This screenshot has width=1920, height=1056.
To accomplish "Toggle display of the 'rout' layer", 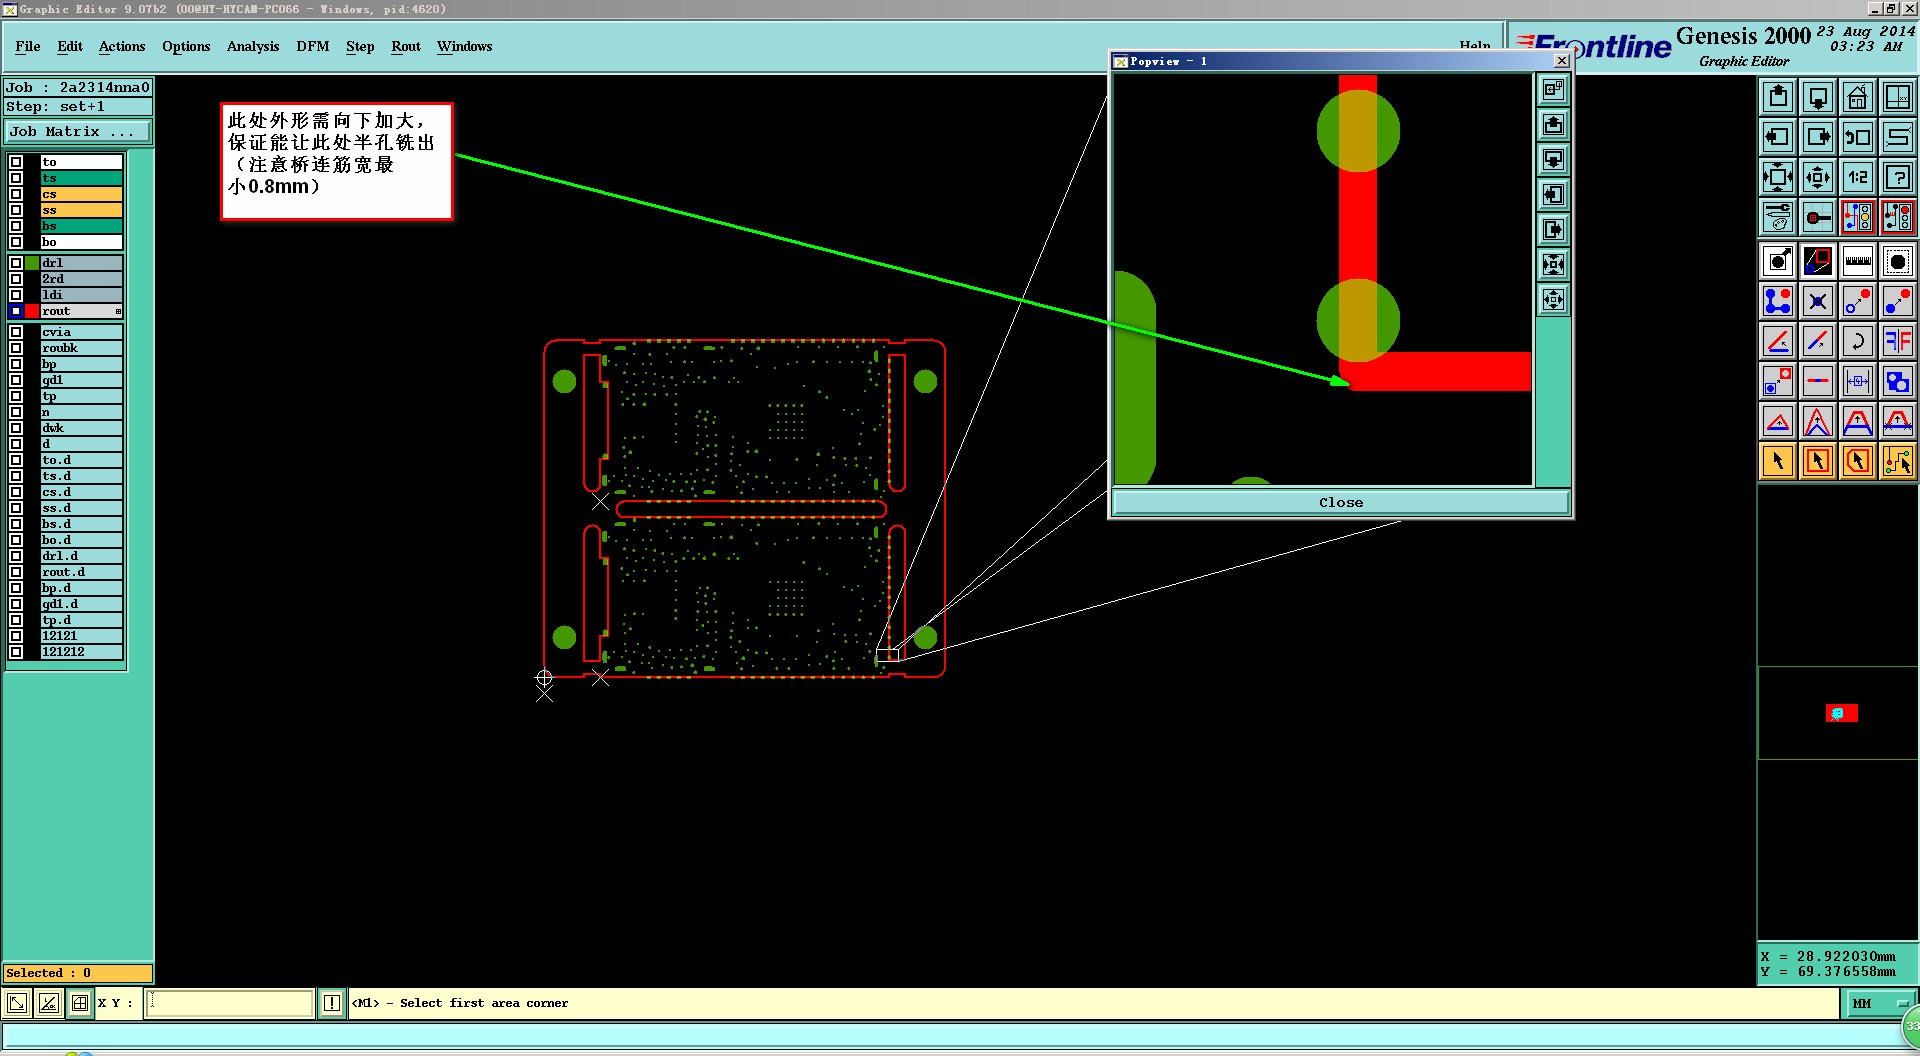I will pyautogui.click(x=16, y=311).
